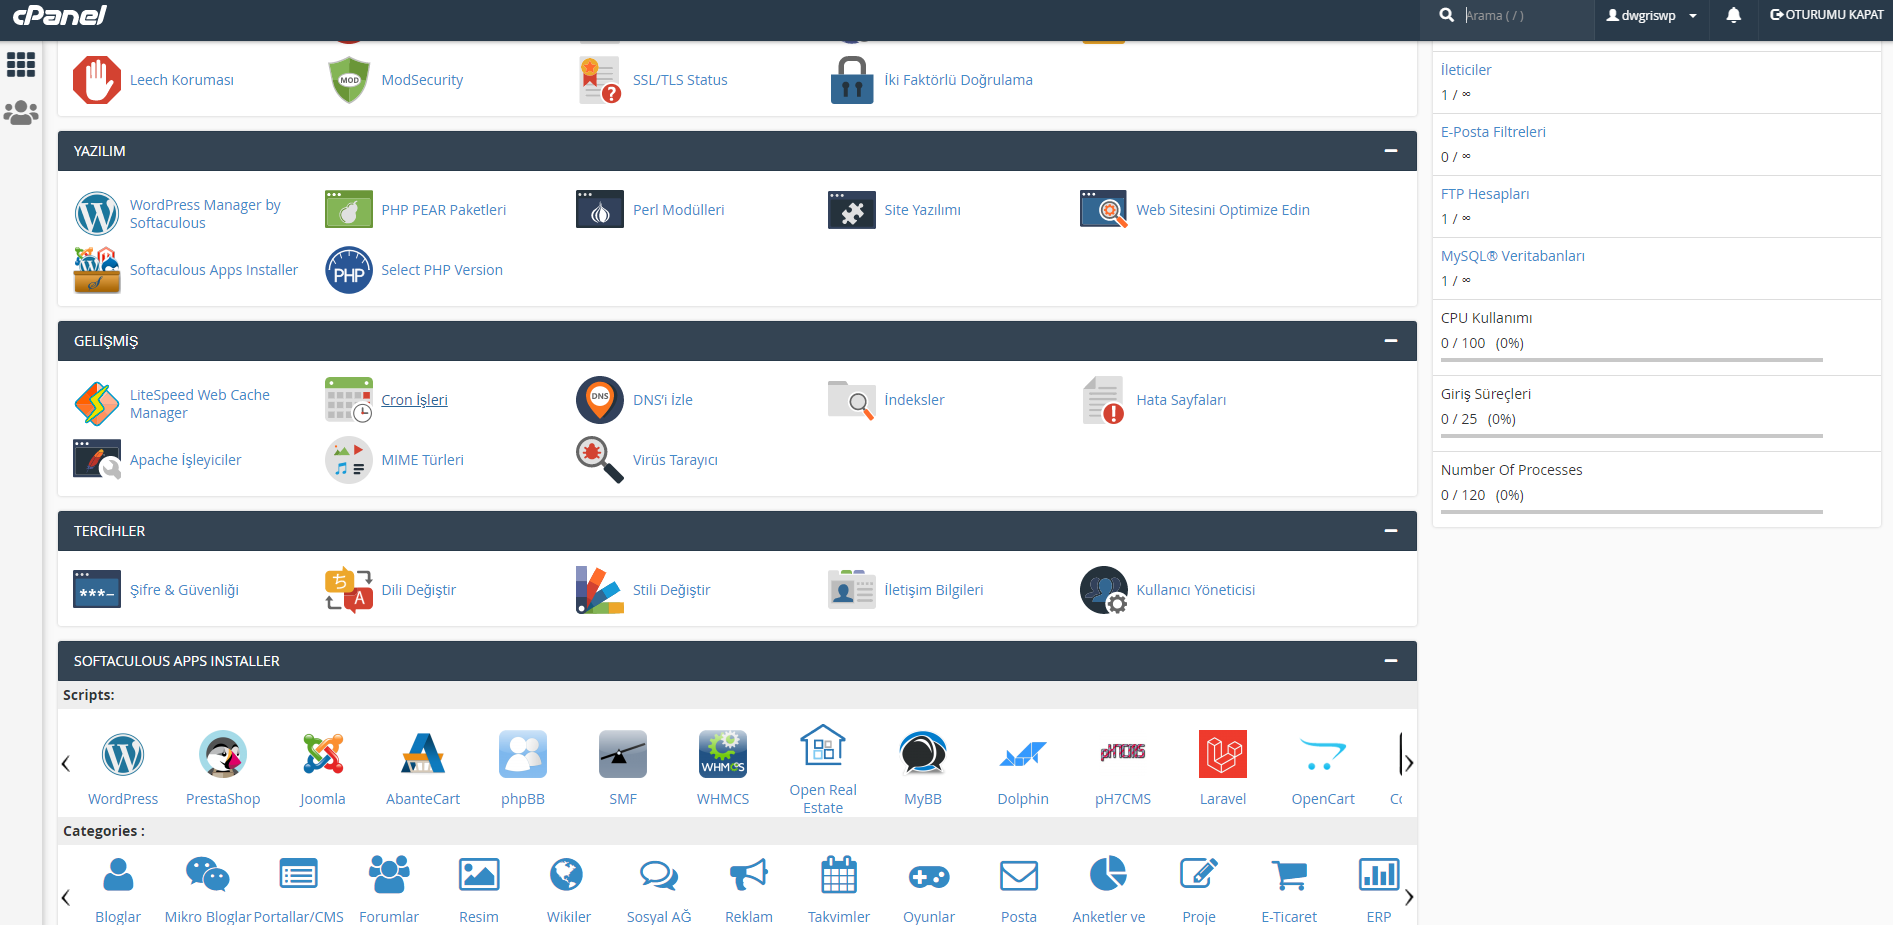Click the WHMCS script icon
Viewport: 1893px width, 925px height.
tap(723, 755)
